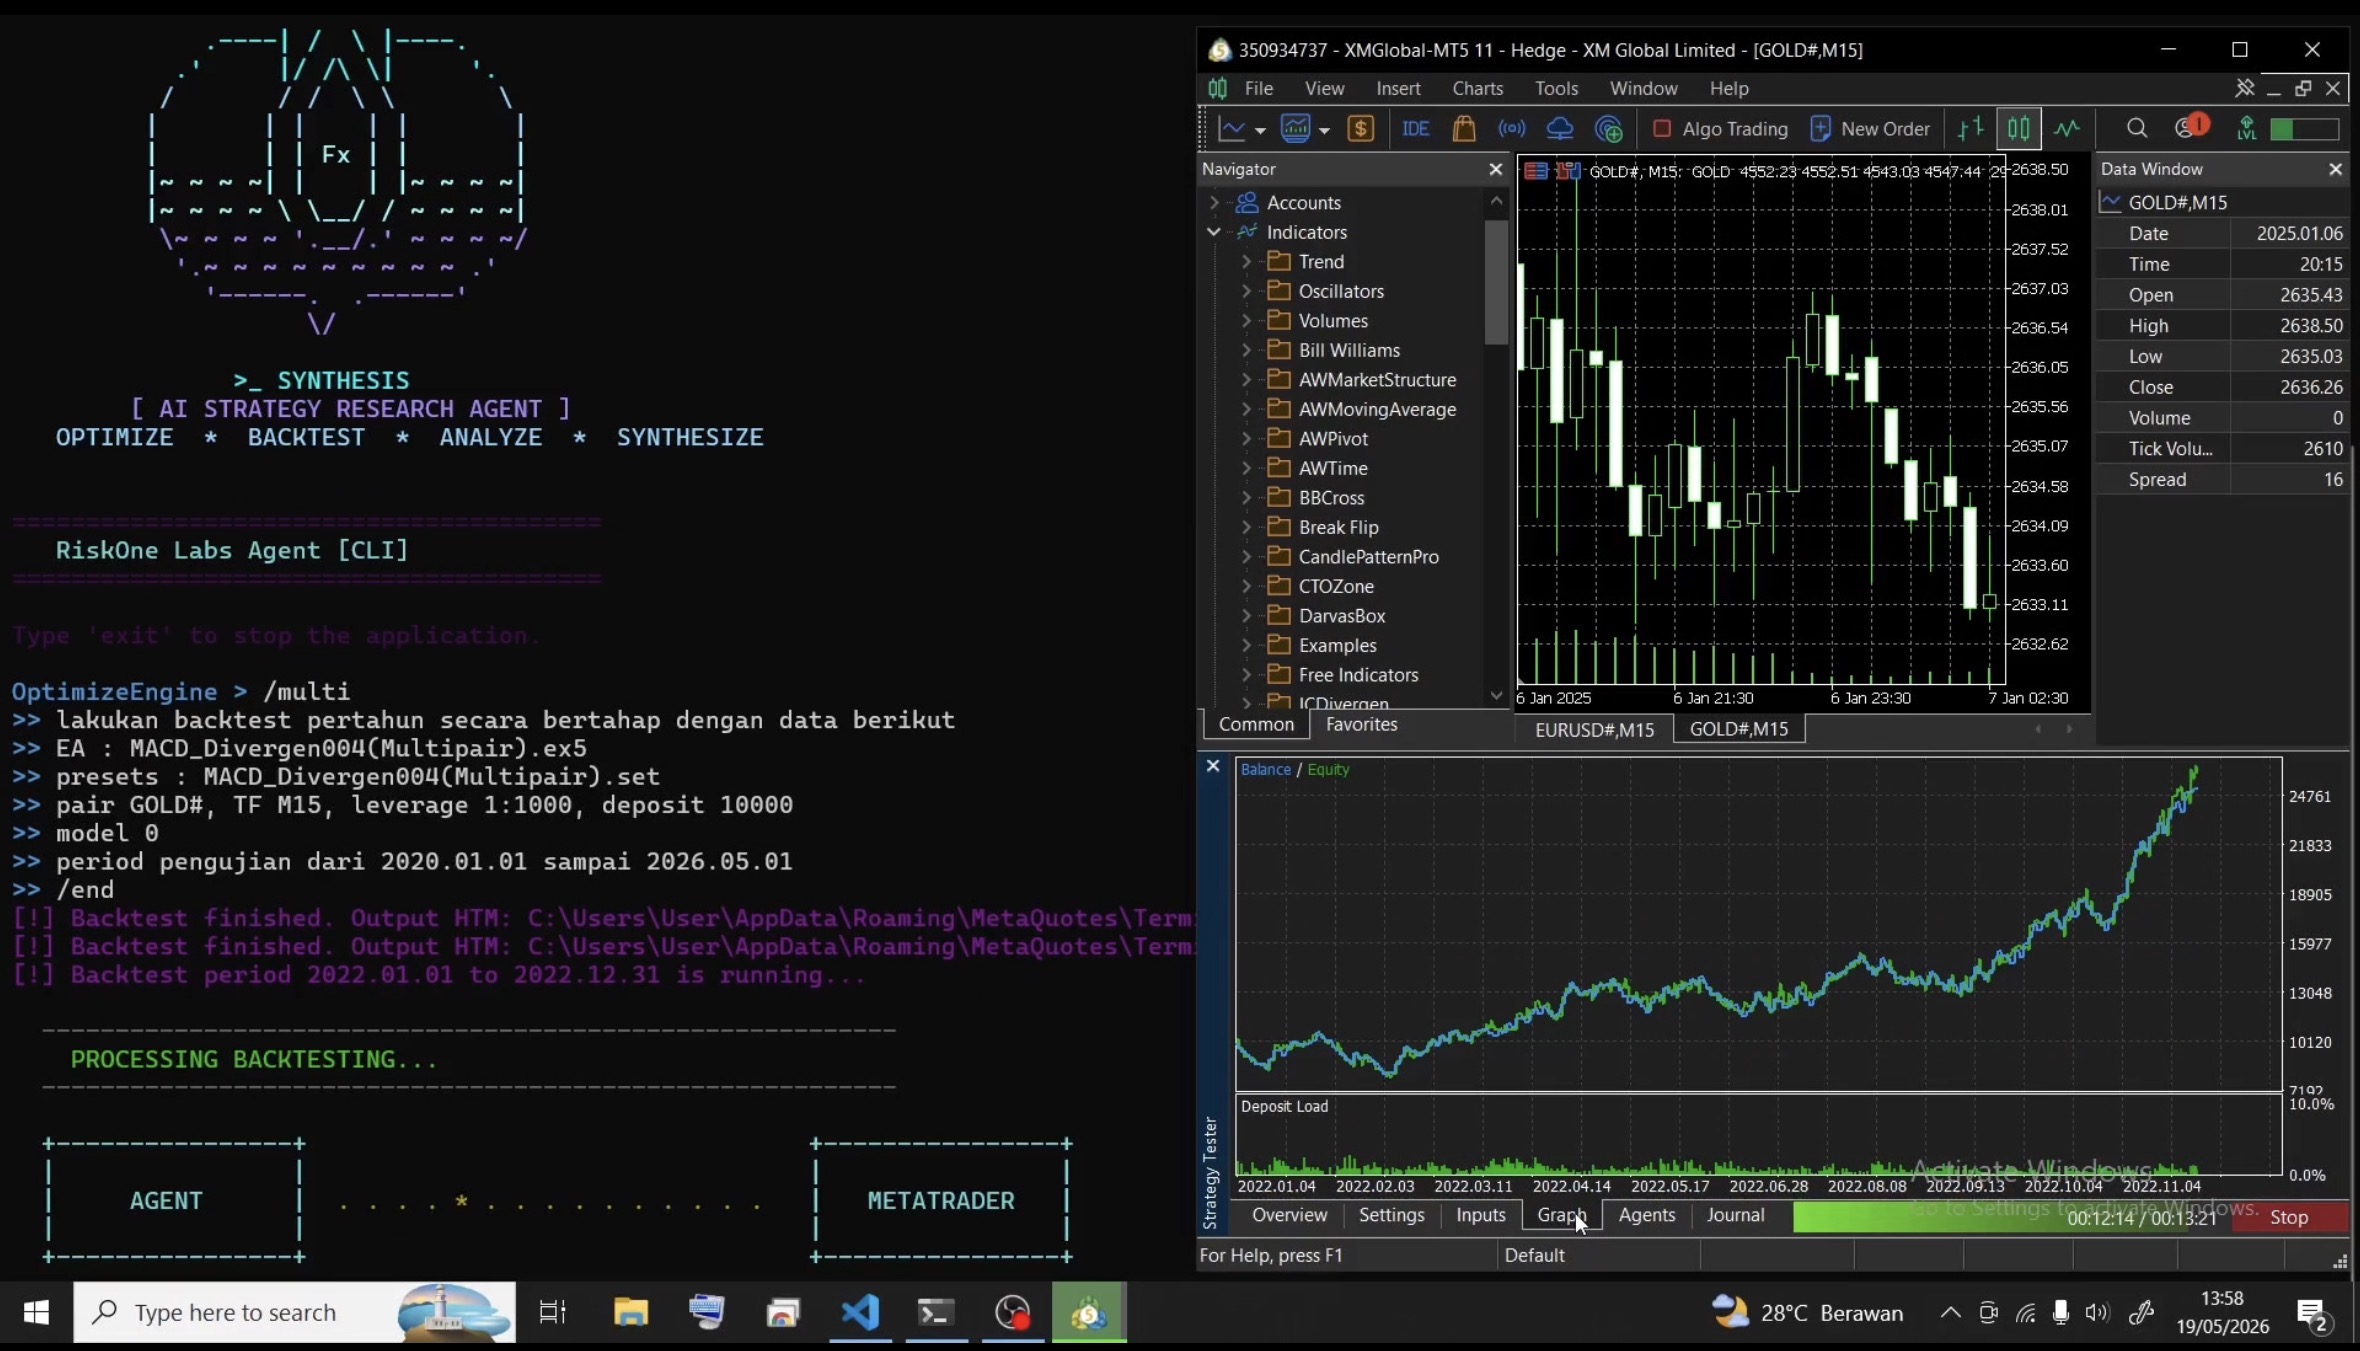Open the weather widget showing 28°C Berawan
Image resolution: width=2360 pixels, height=1351 pixels.
(1807, 1312)
